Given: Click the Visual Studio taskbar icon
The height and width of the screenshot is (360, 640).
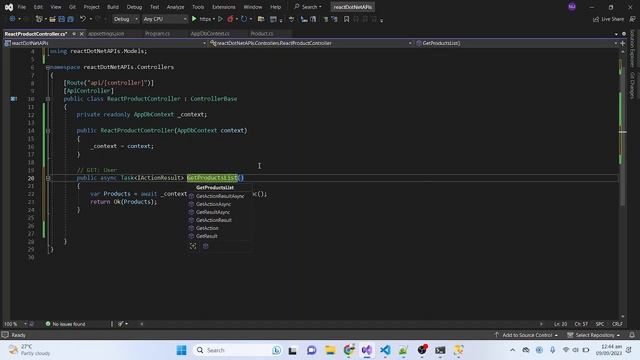Looking at the screenshot, I should tap(367, 350).
